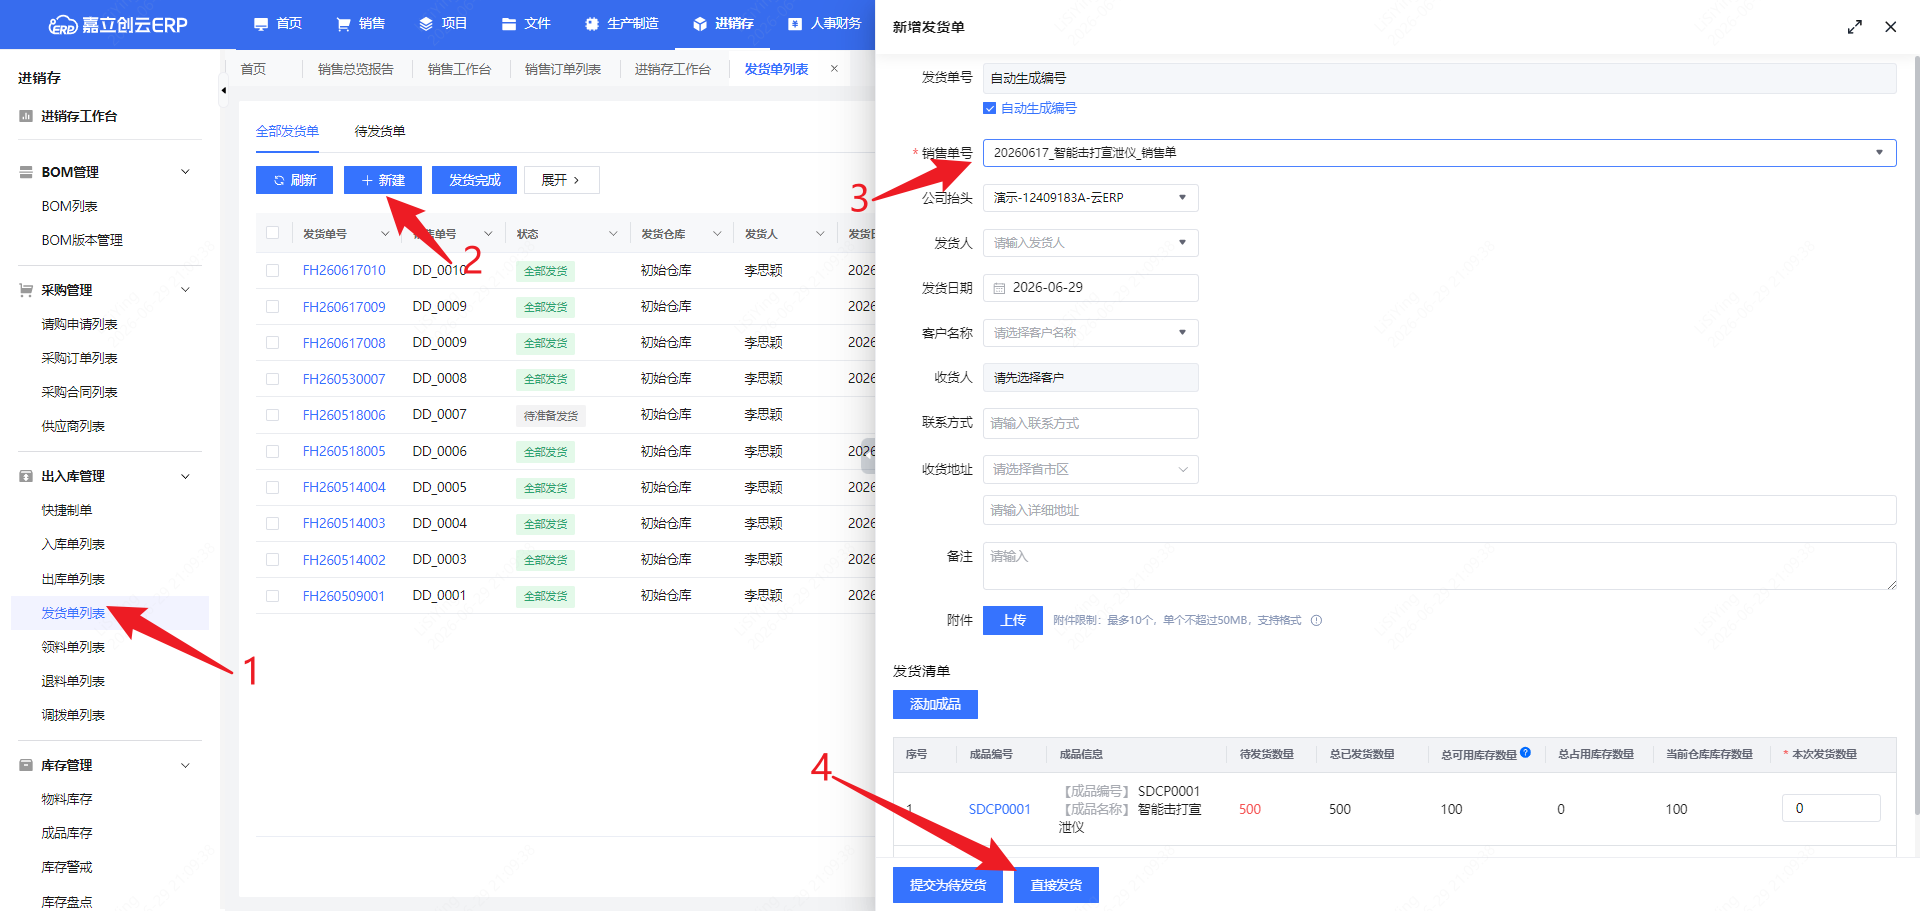Screen dimensions: 1920x911
Task: Click the 添加成品 button
Action: pos(935,704)
